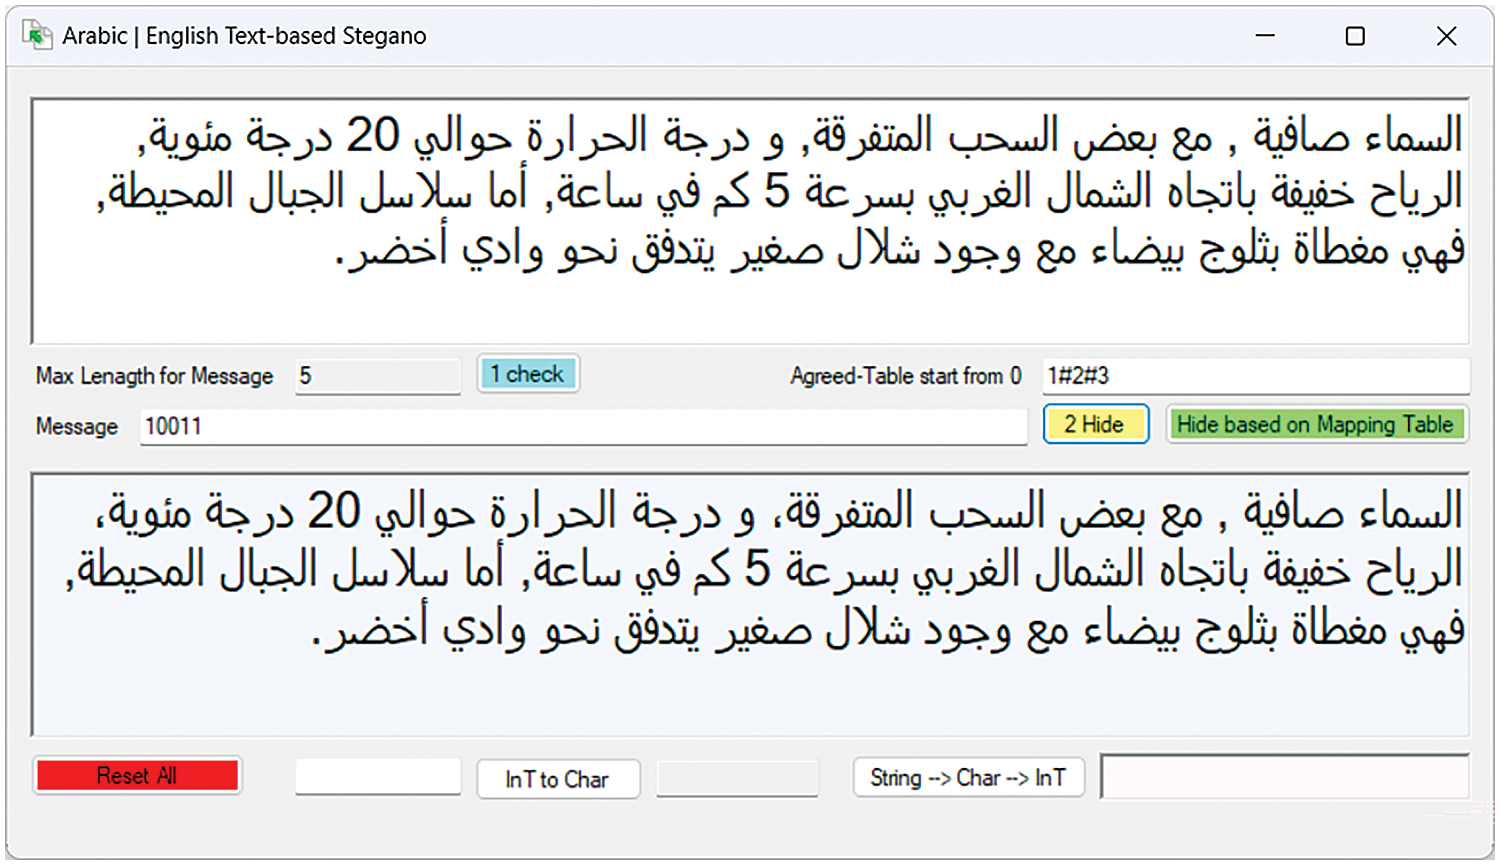Focus the Max Lenagth for Message field
This screenshot has height=865, width=1500.
pos(377,376)
